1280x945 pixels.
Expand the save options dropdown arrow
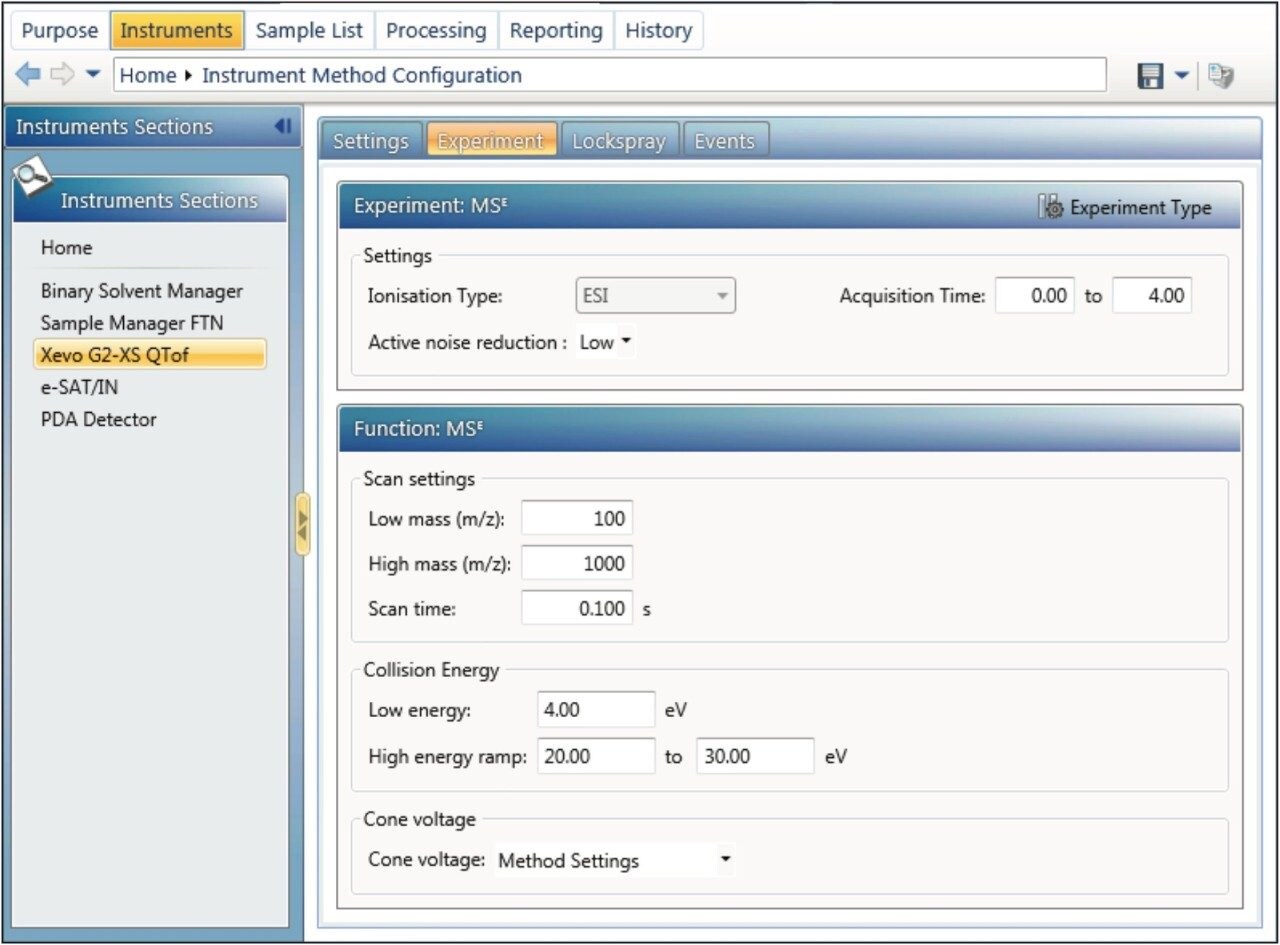1182,76
